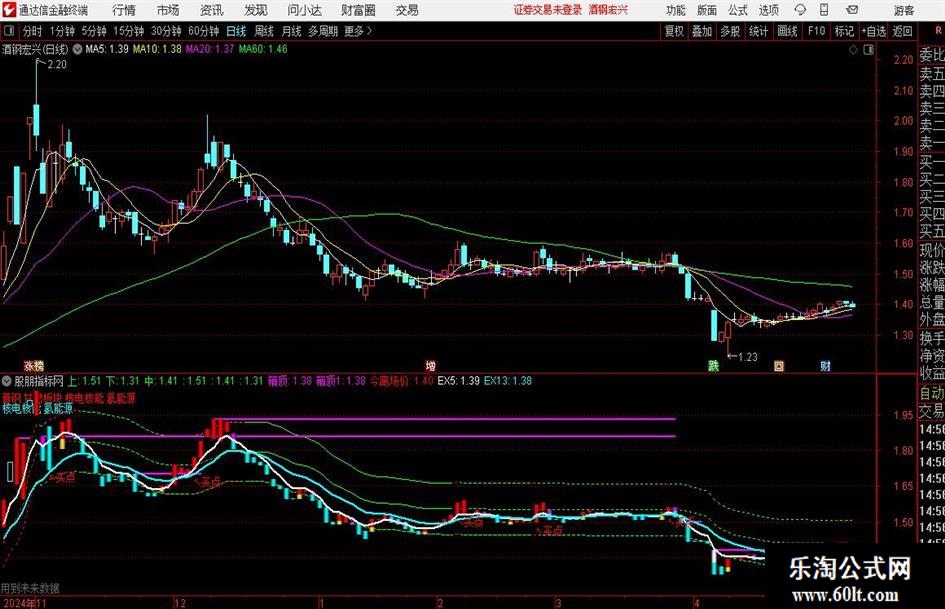Viewport: 945px width, 609px height.
Task: Click the 2.20 high price annotation
Action: point(57,65)
